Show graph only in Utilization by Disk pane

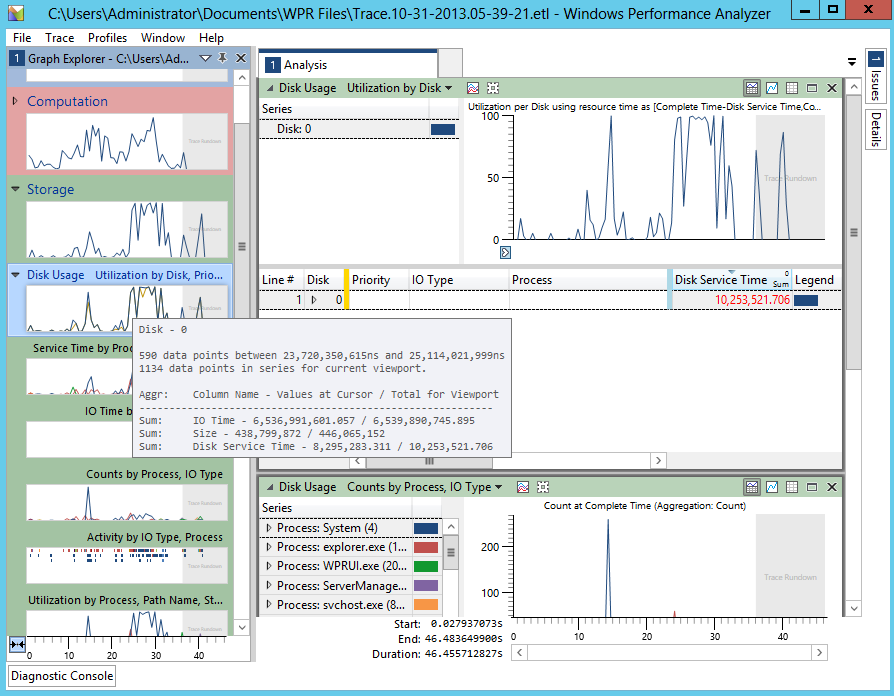point(772,88)
